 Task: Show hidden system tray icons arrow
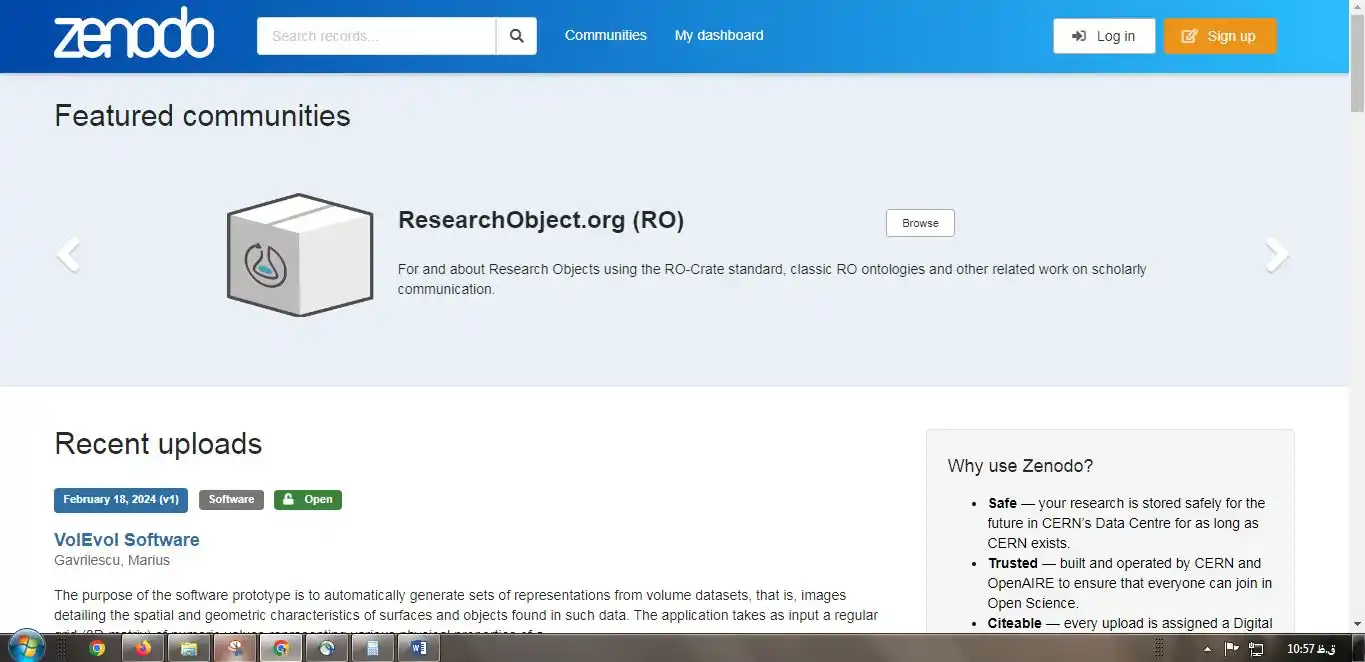(1206, 648)
